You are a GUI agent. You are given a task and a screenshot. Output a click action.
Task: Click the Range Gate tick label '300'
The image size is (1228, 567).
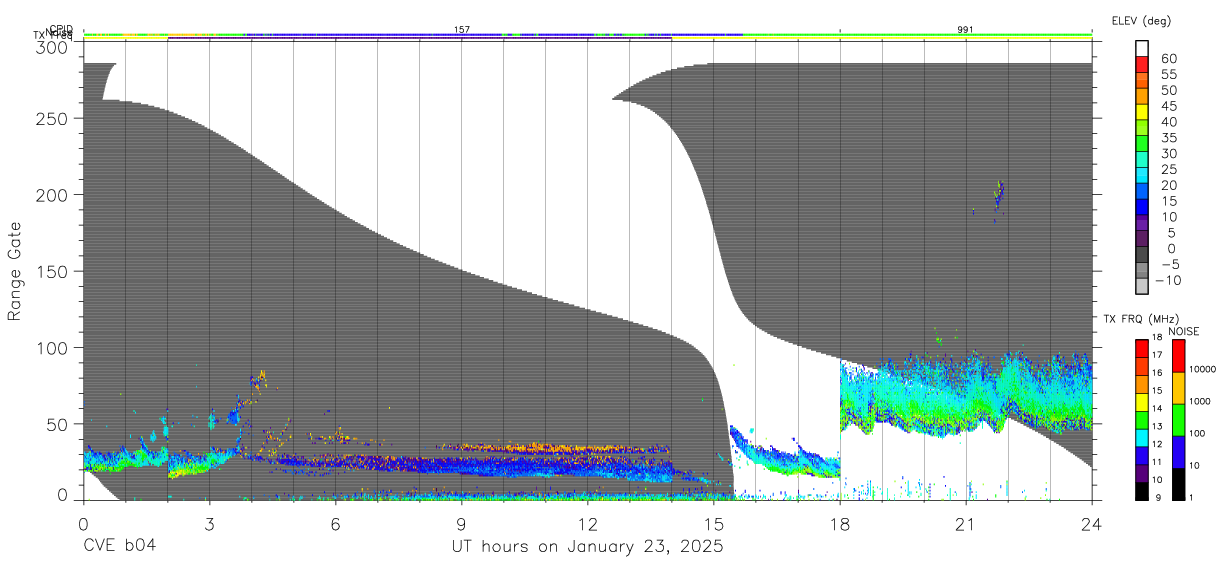[52, 47]
